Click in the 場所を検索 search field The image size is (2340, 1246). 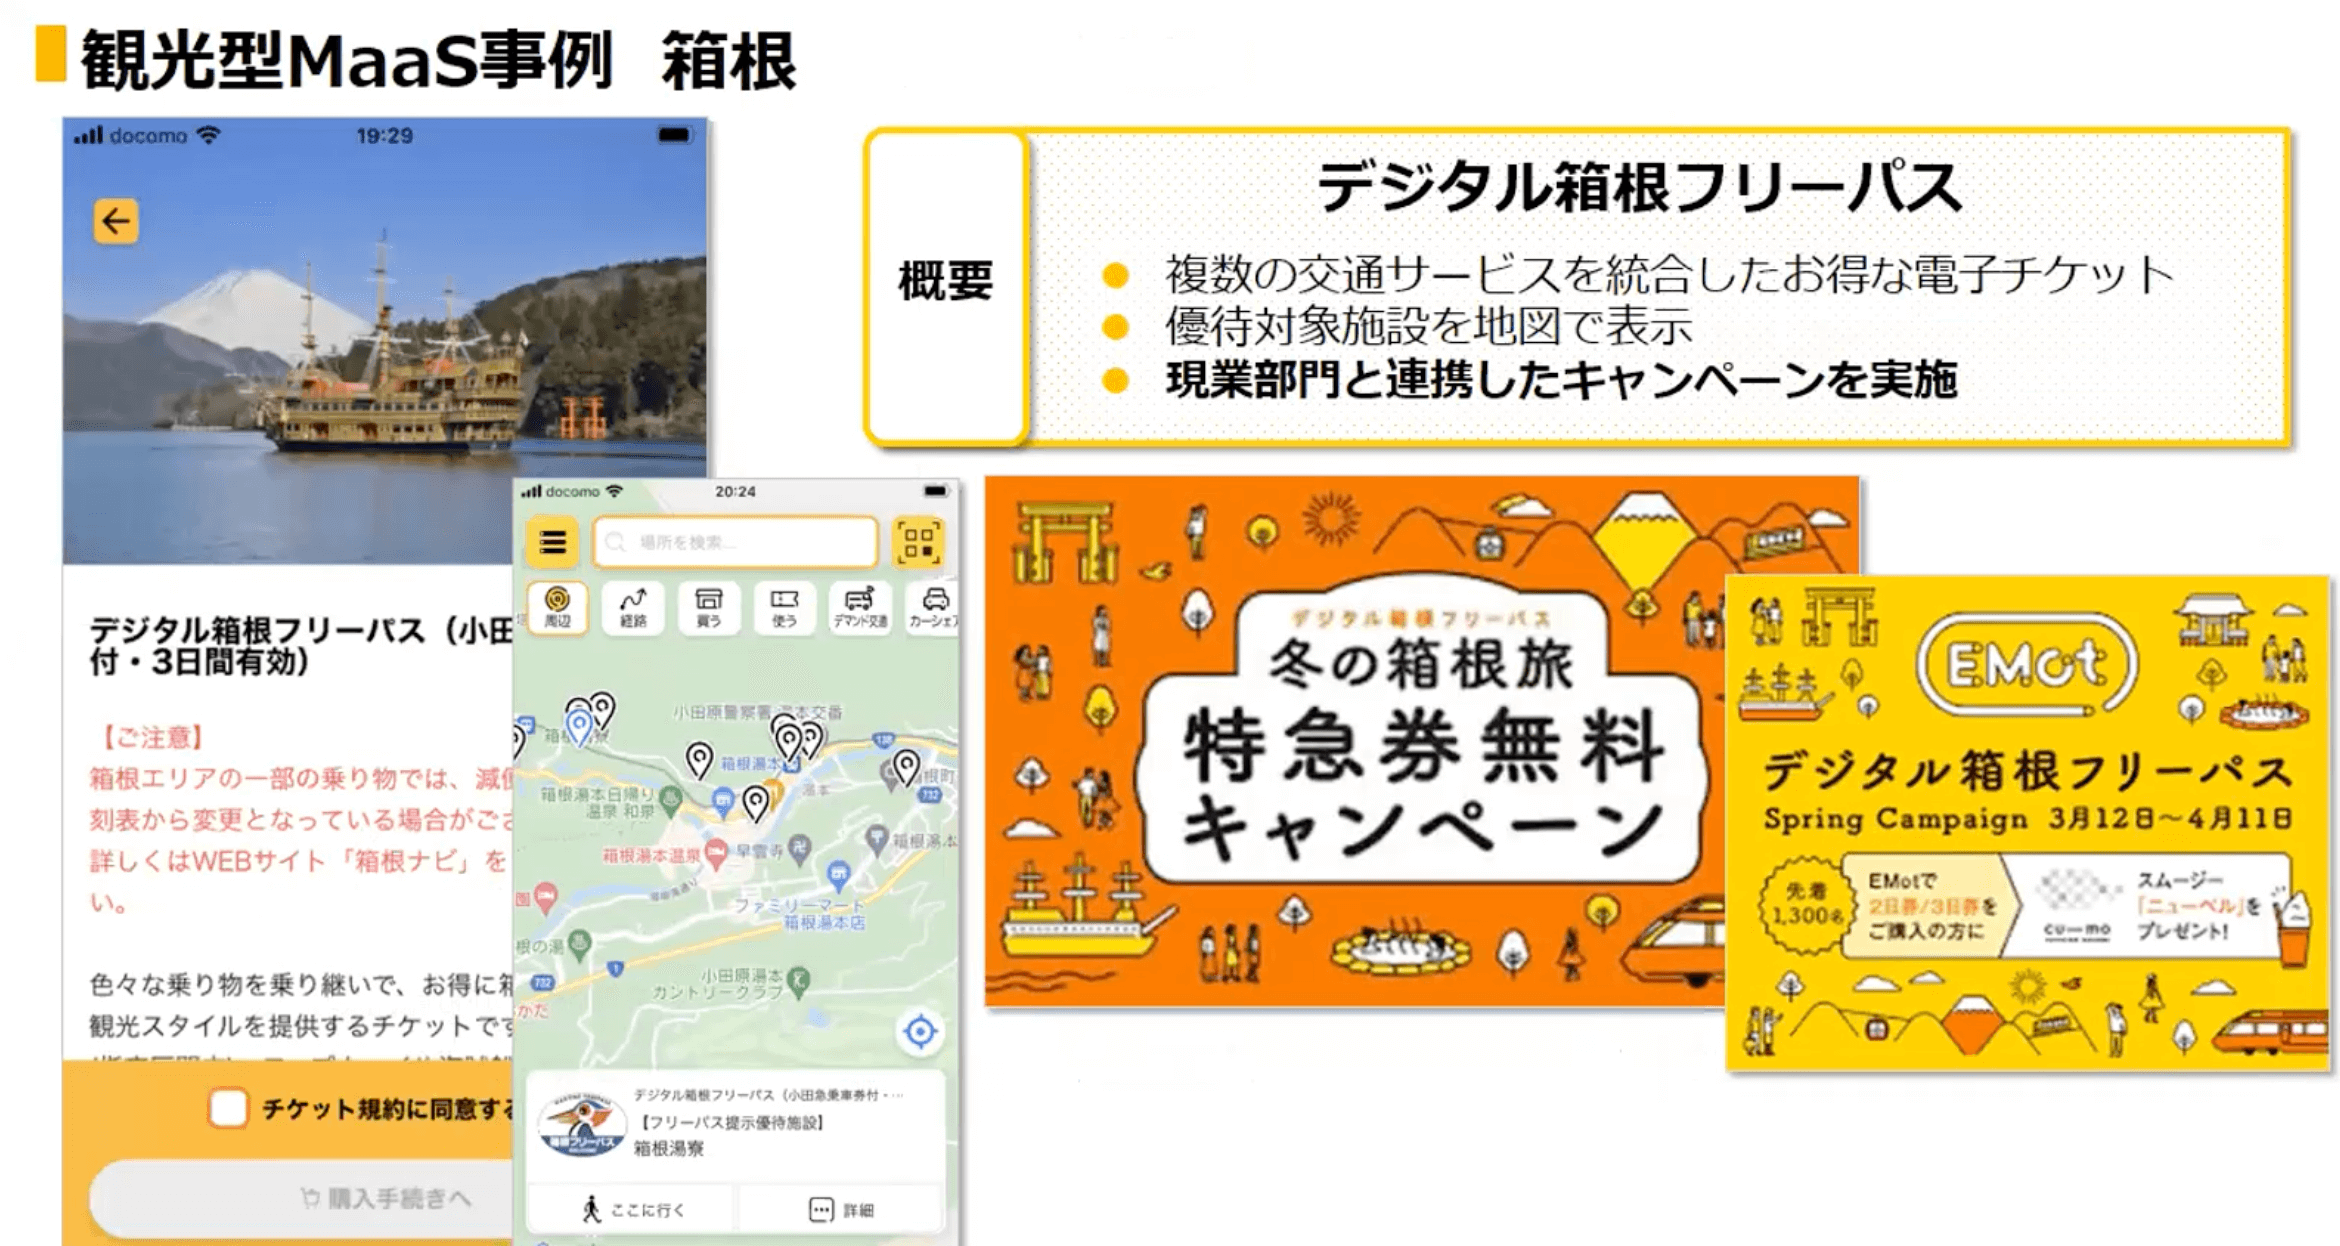(735, 542)
